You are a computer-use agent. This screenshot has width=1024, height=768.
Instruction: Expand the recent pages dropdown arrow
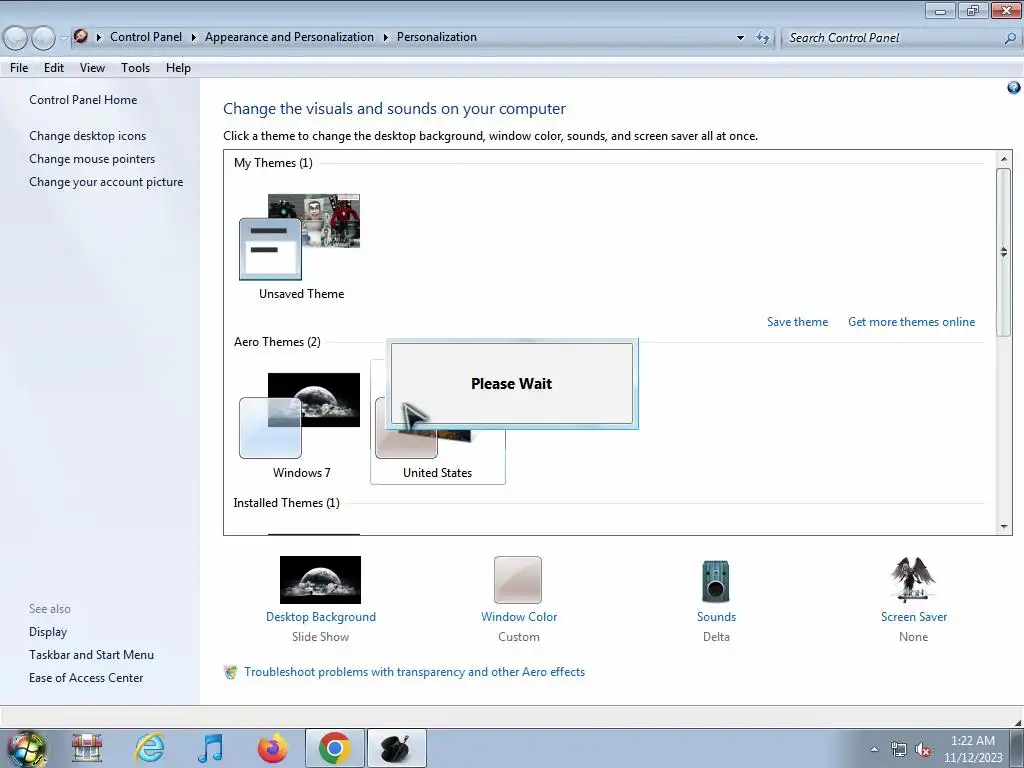coord(63,39)
